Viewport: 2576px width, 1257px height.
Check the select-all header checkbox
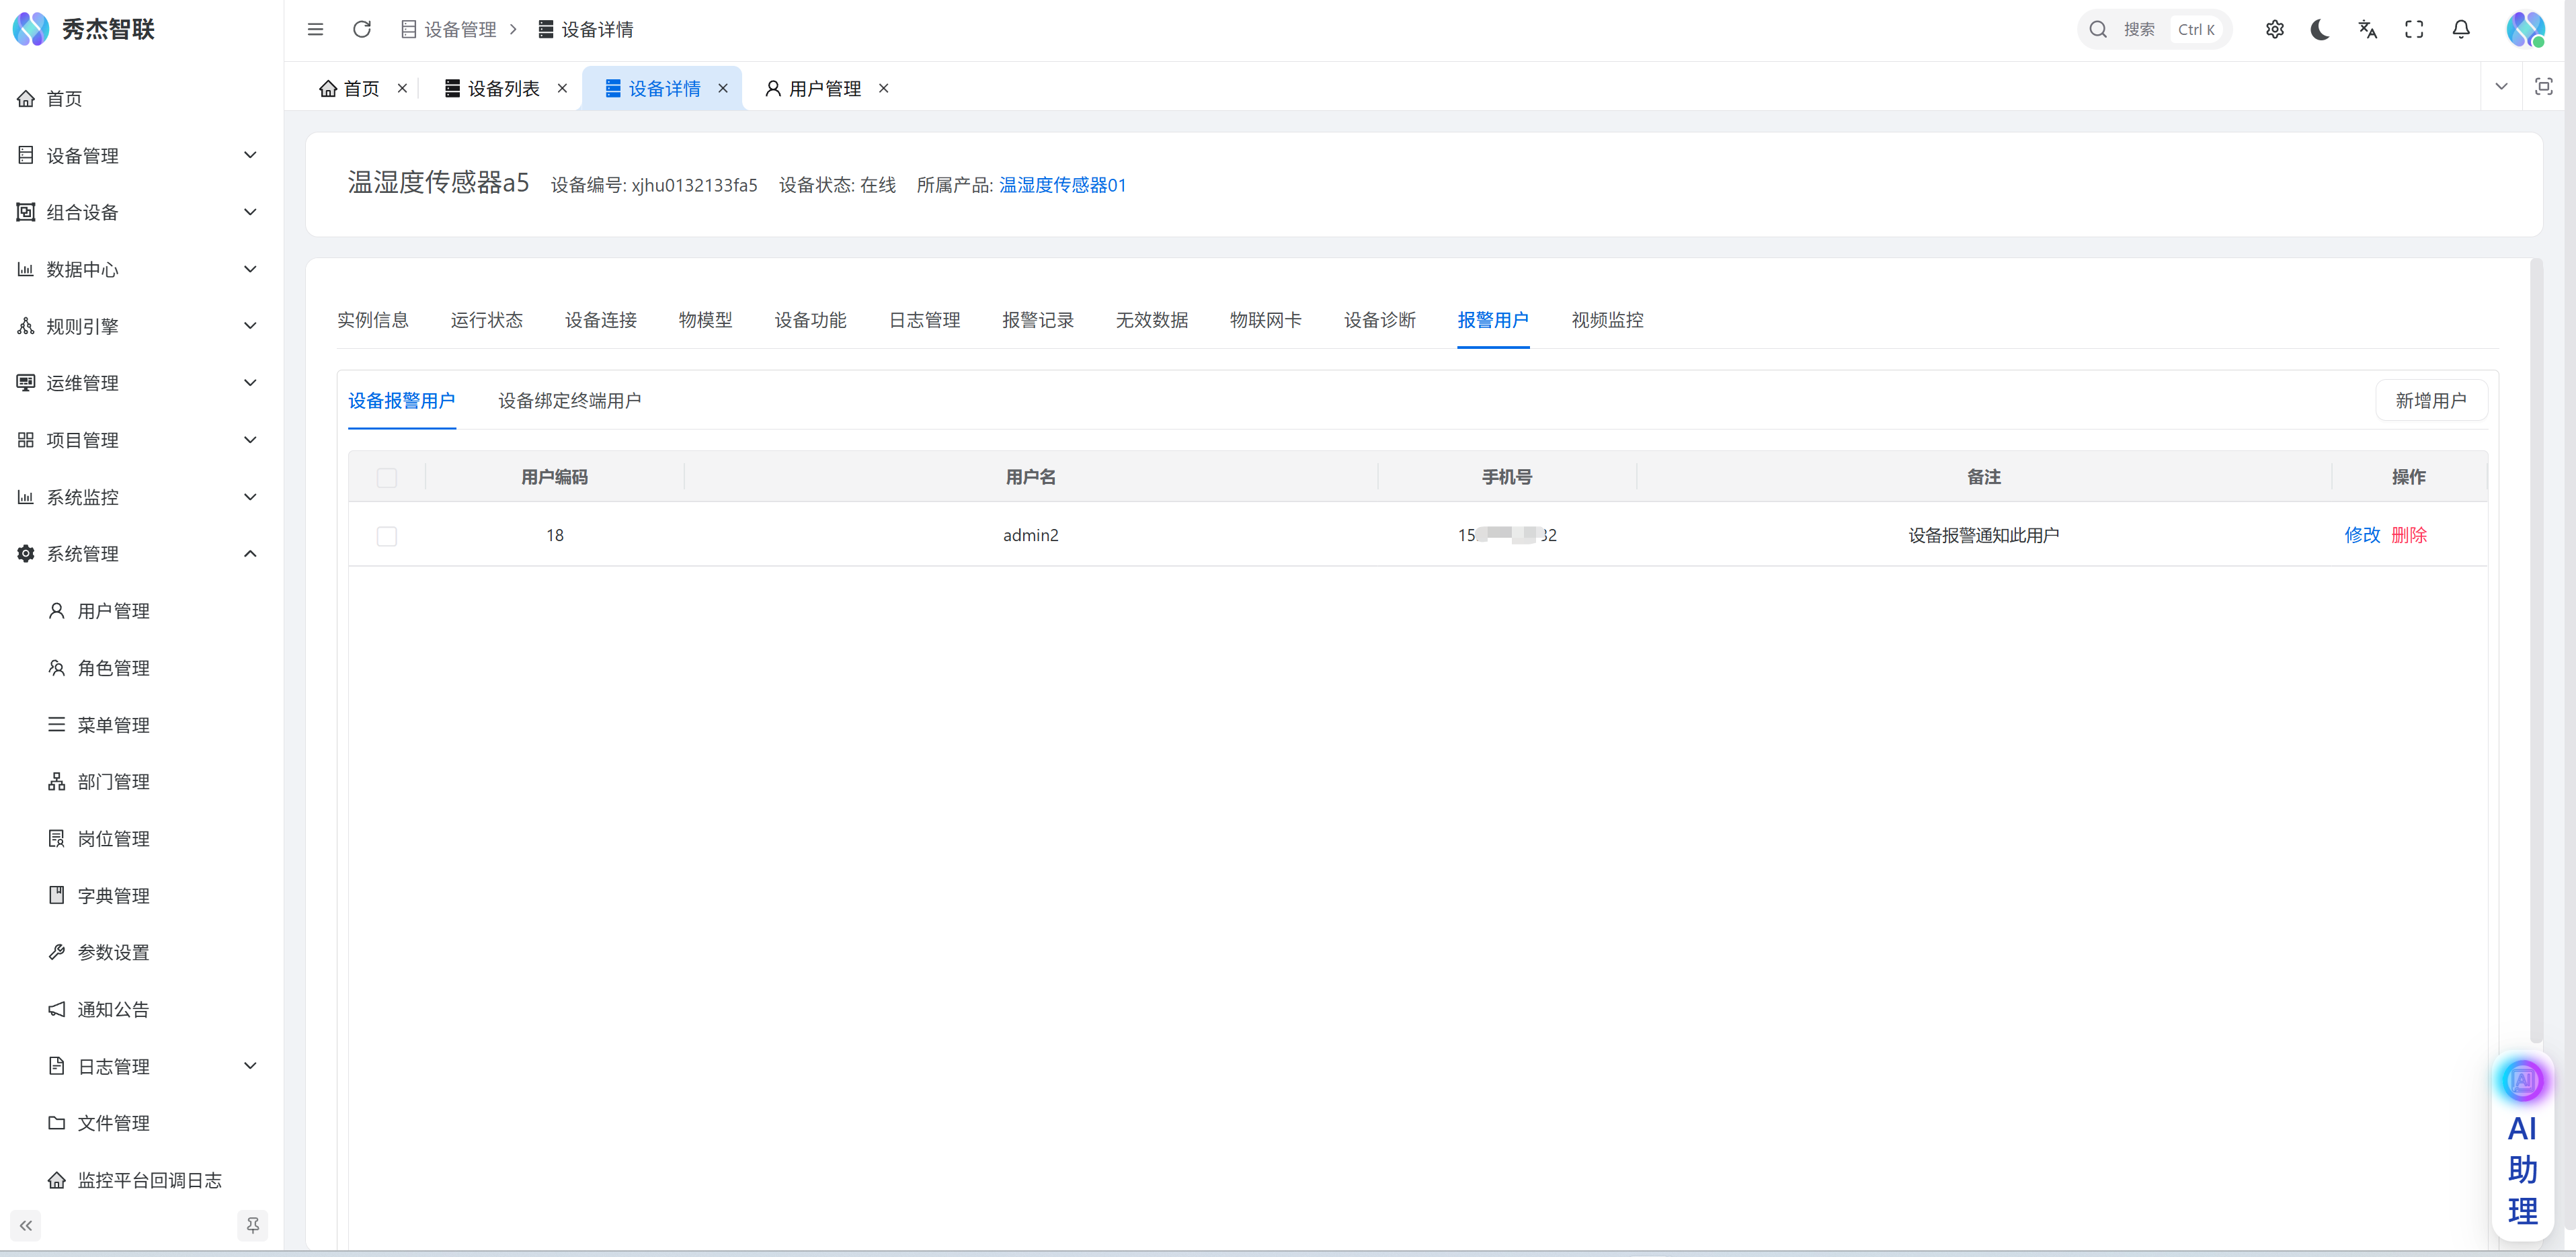(387, 478)
